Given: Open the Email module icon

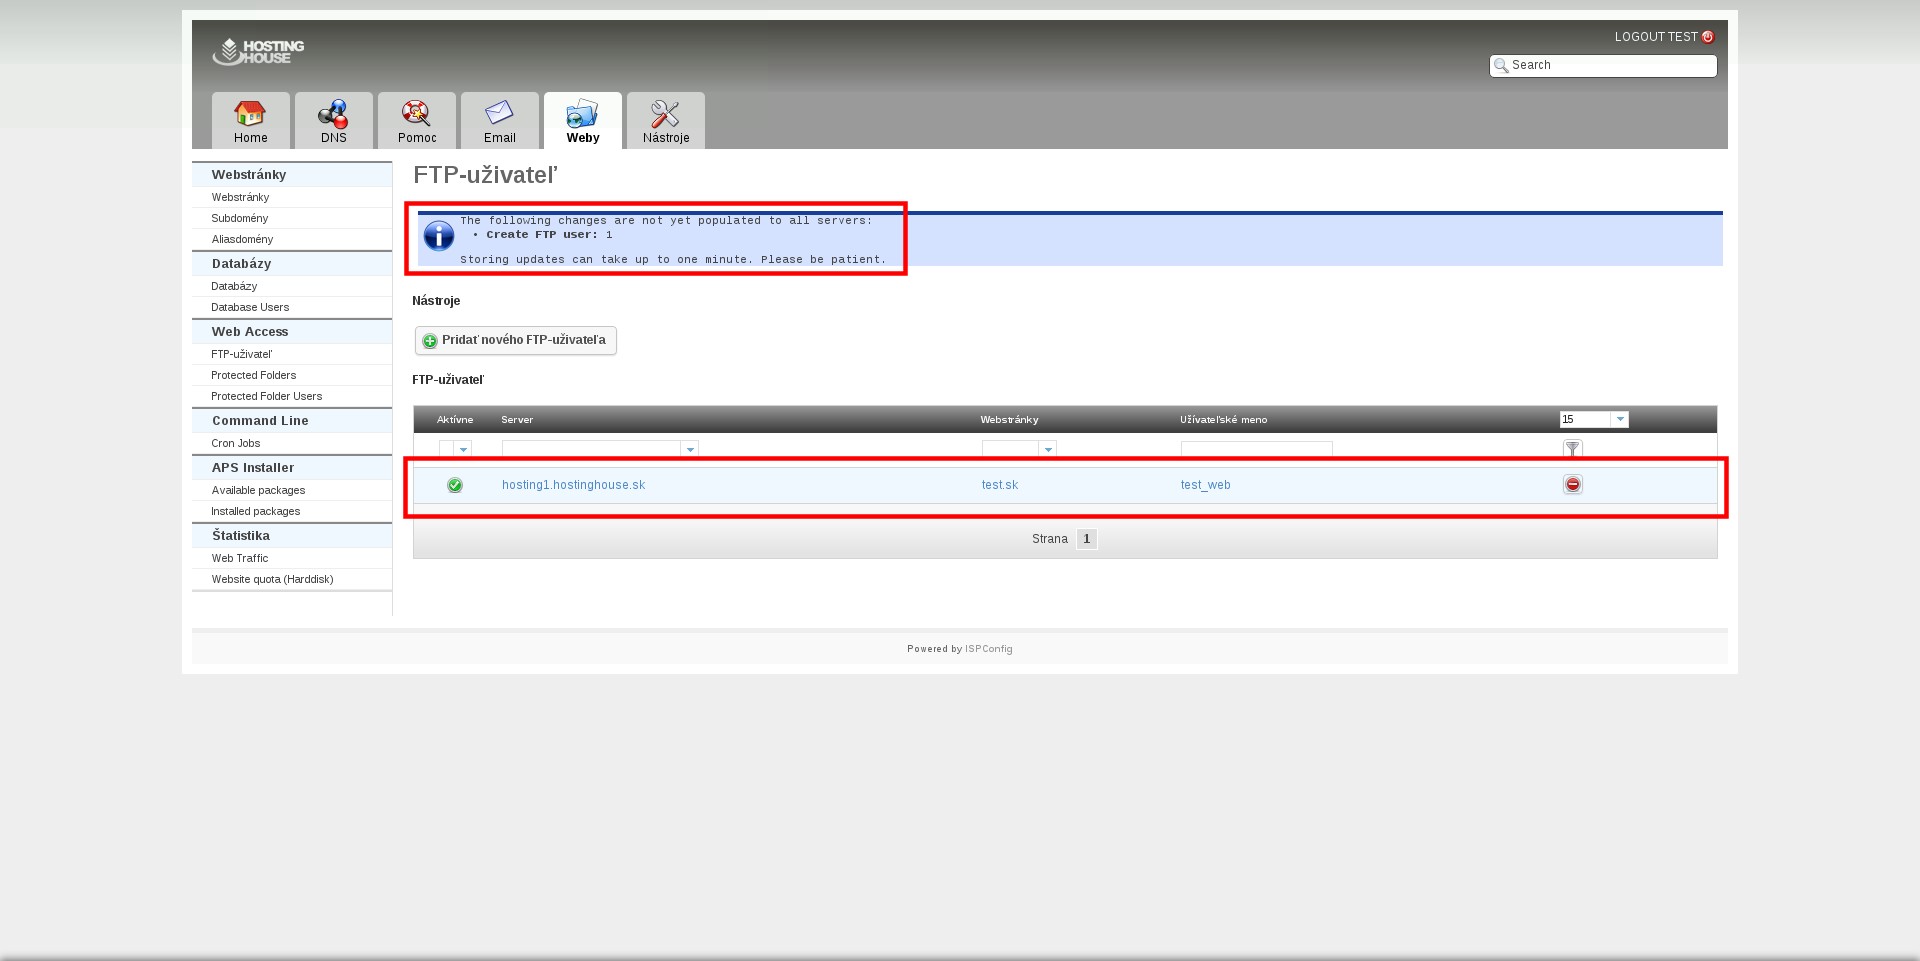Looking at the screenshot, I should tap(499, 115).
